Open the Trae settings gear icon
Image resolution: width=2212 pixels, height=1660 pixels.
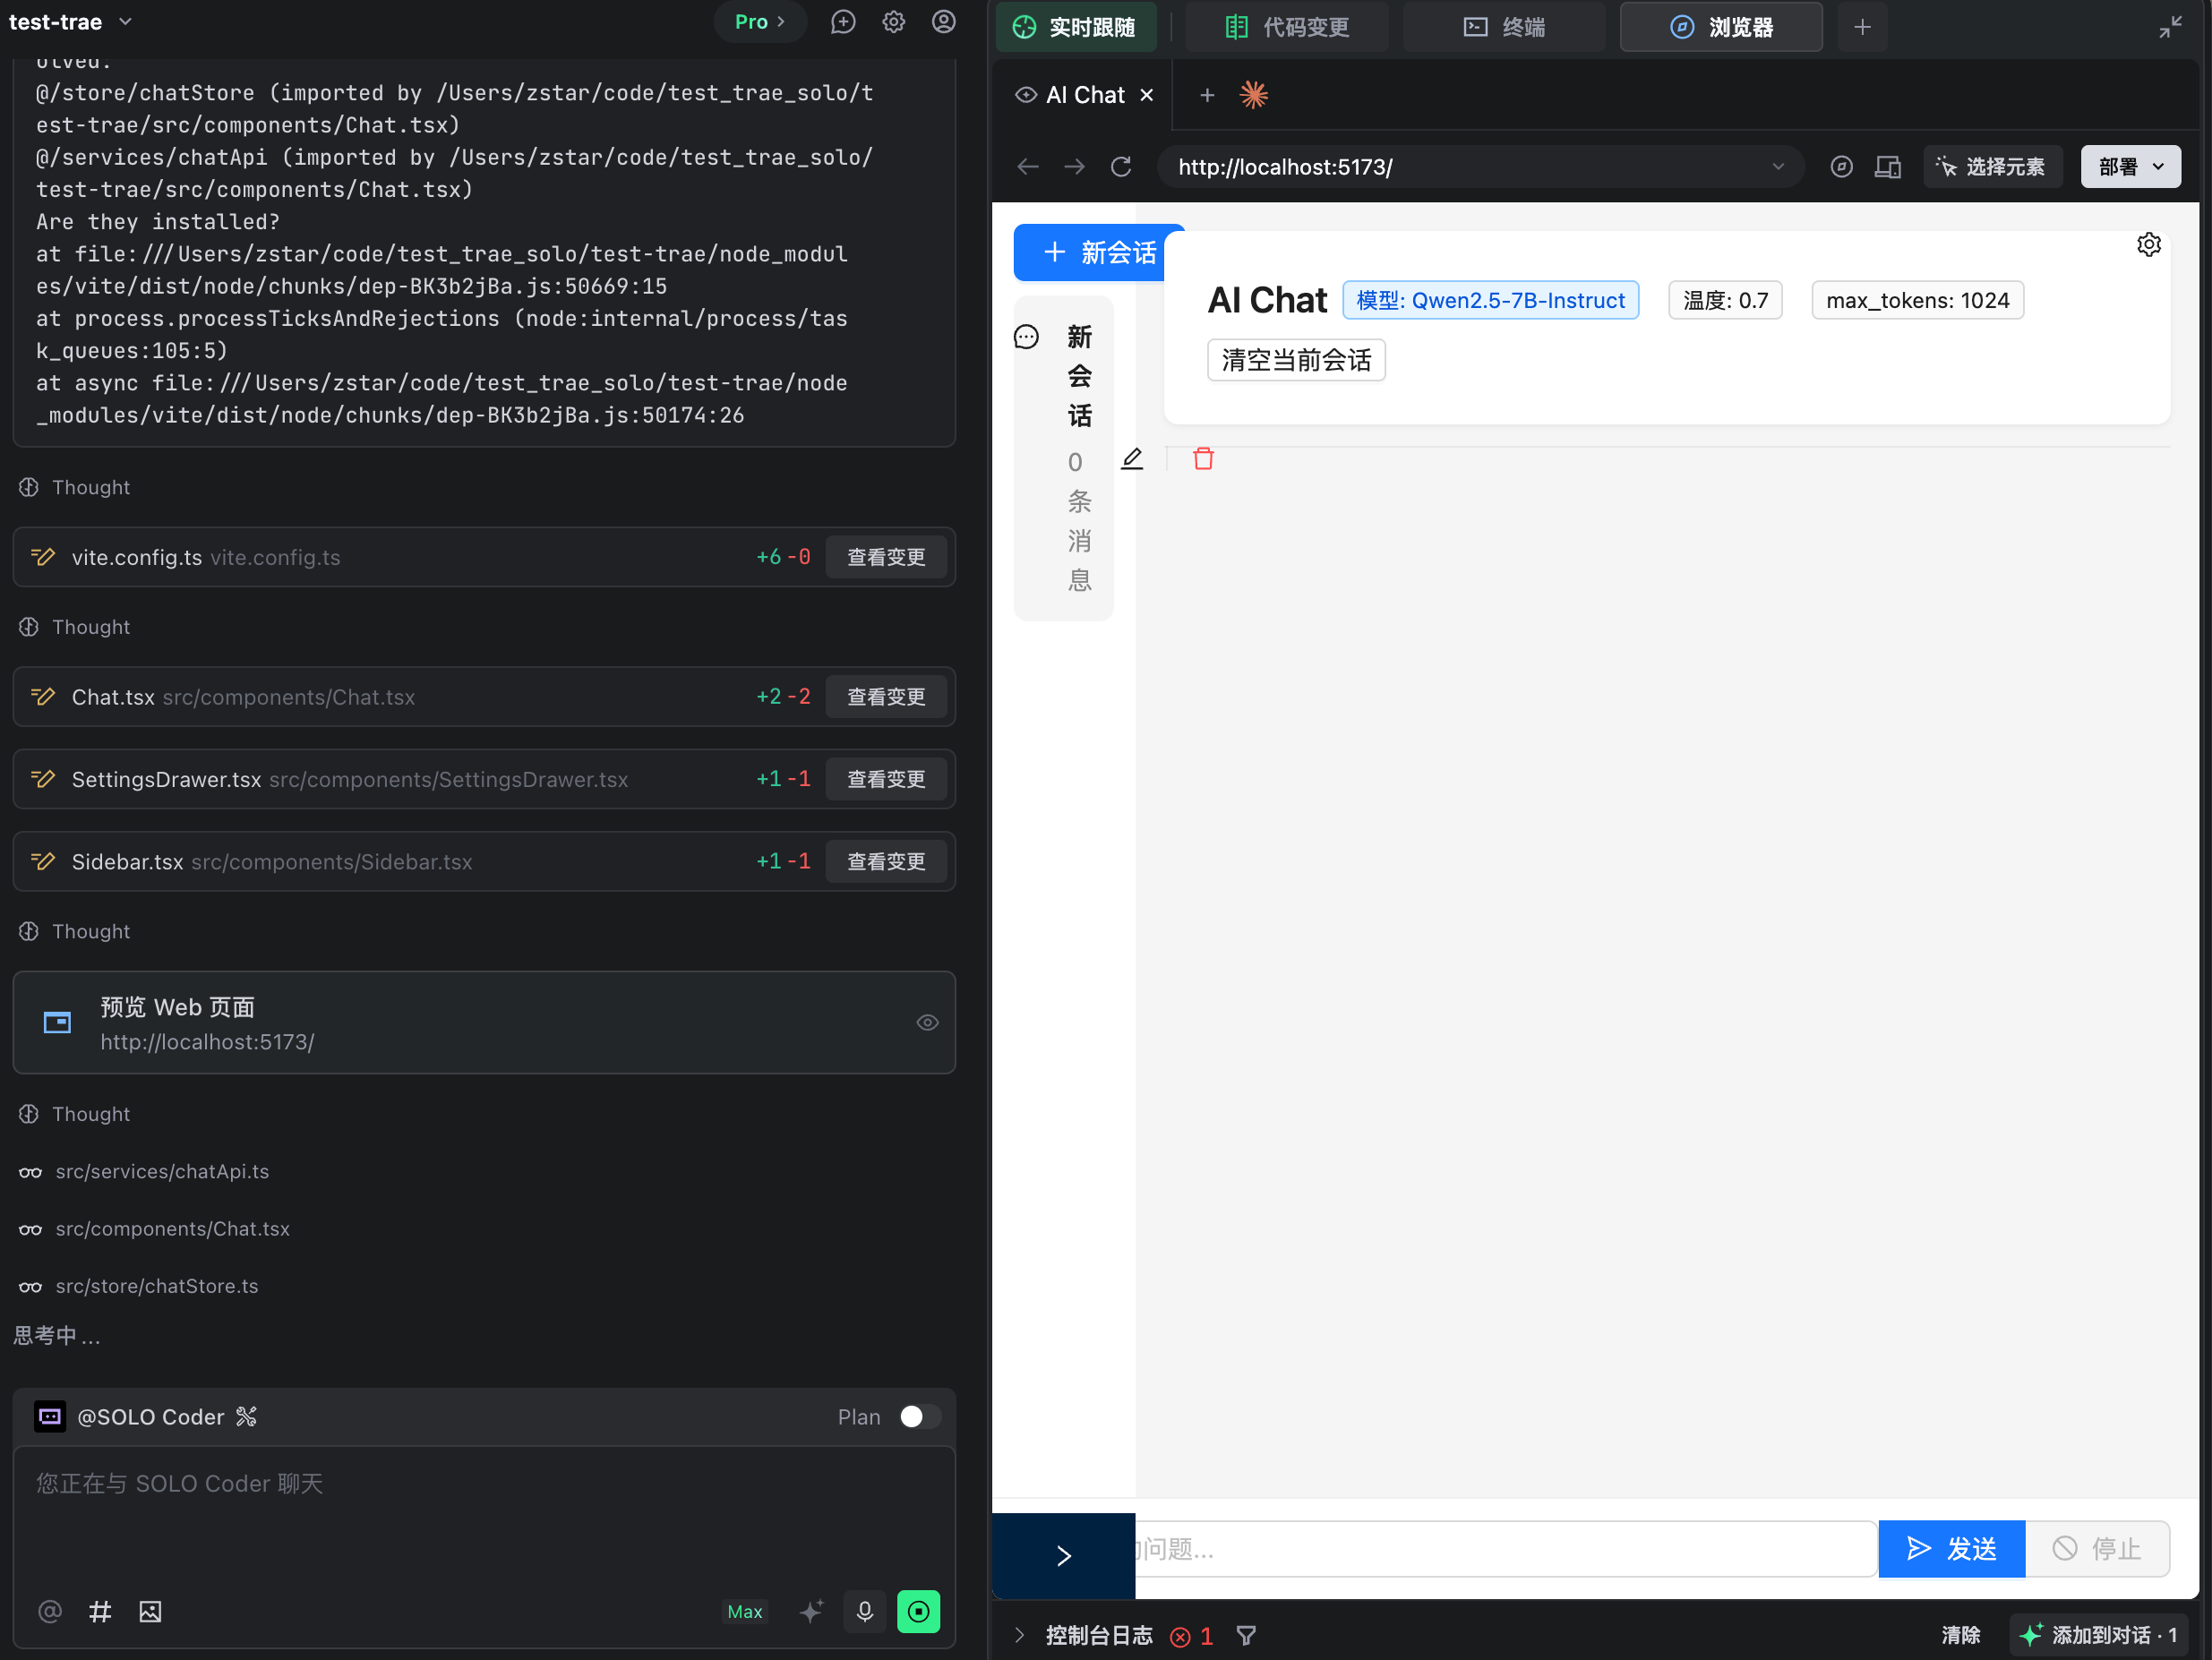click(893, 22)
